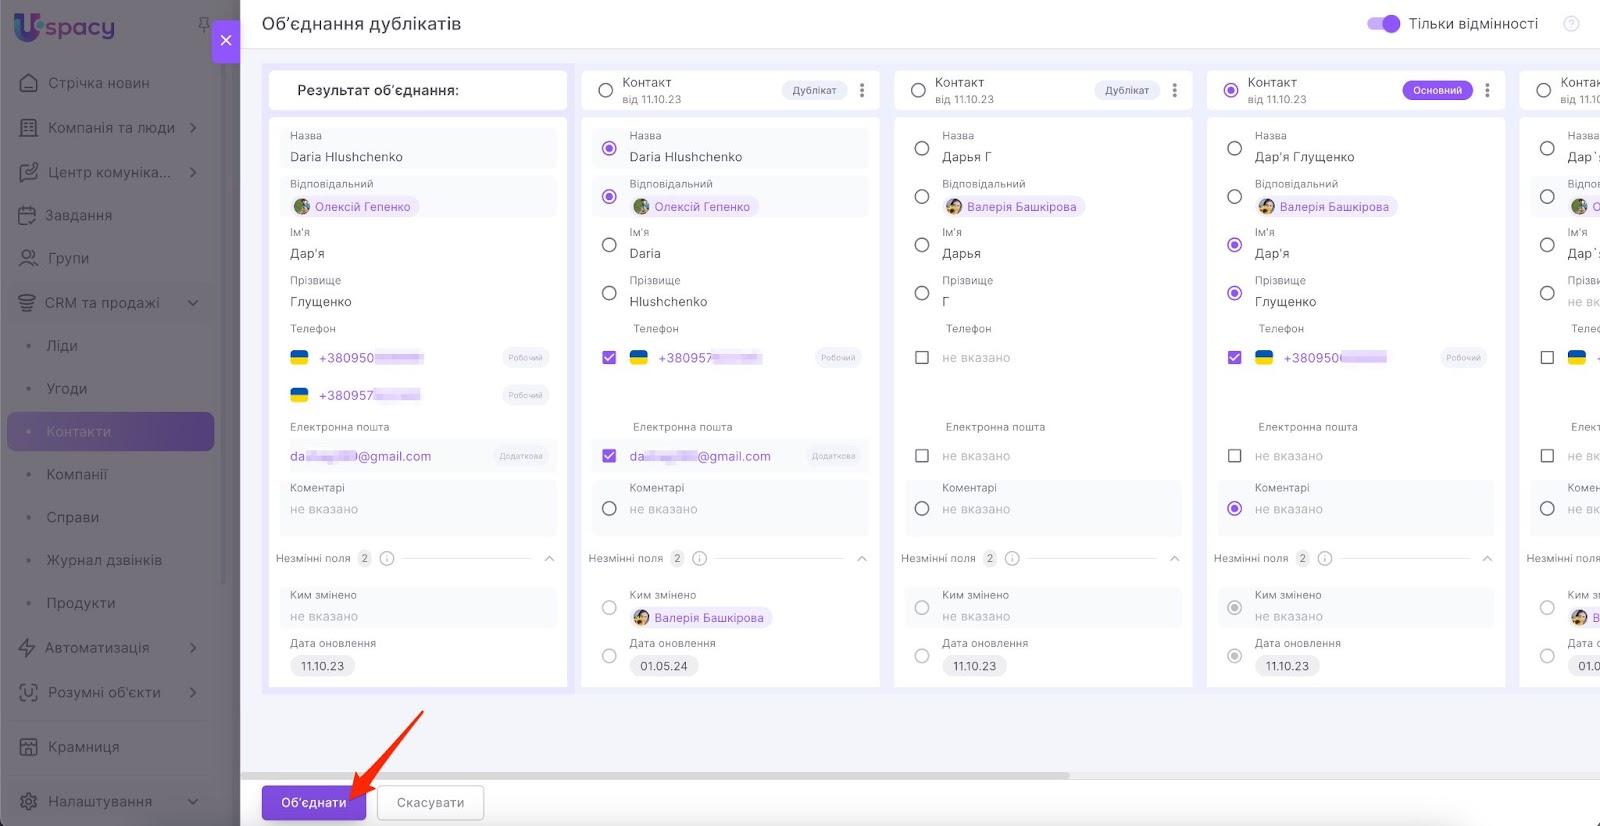Click the Tasks calendar icon

coord(28,215)
